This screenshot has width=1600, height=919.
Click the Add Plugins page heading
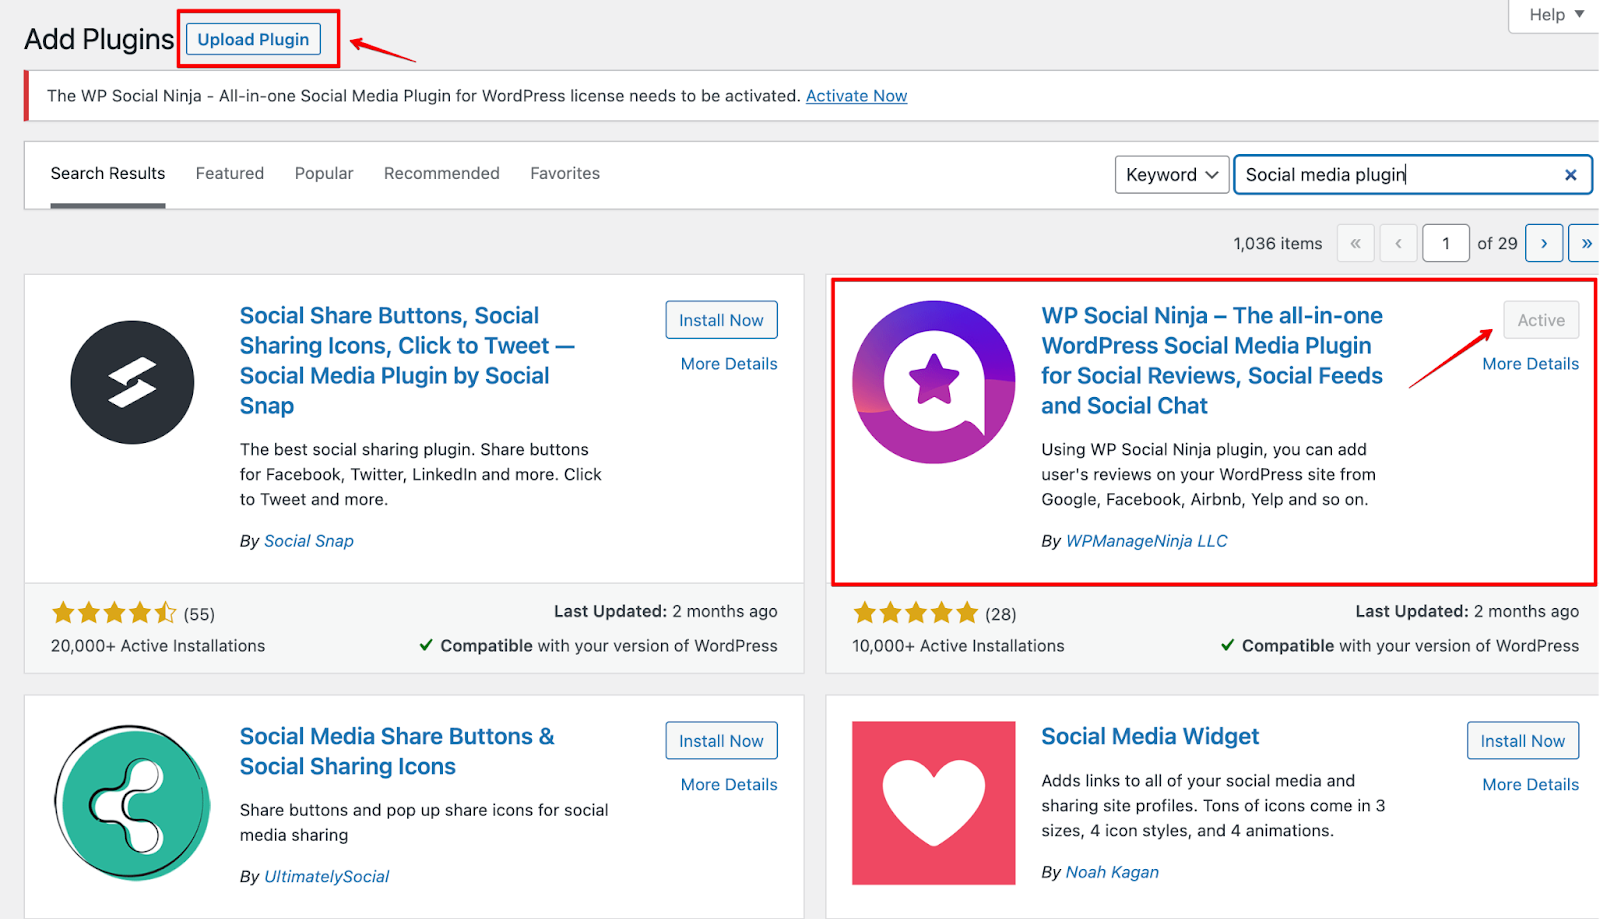(99, 39)
